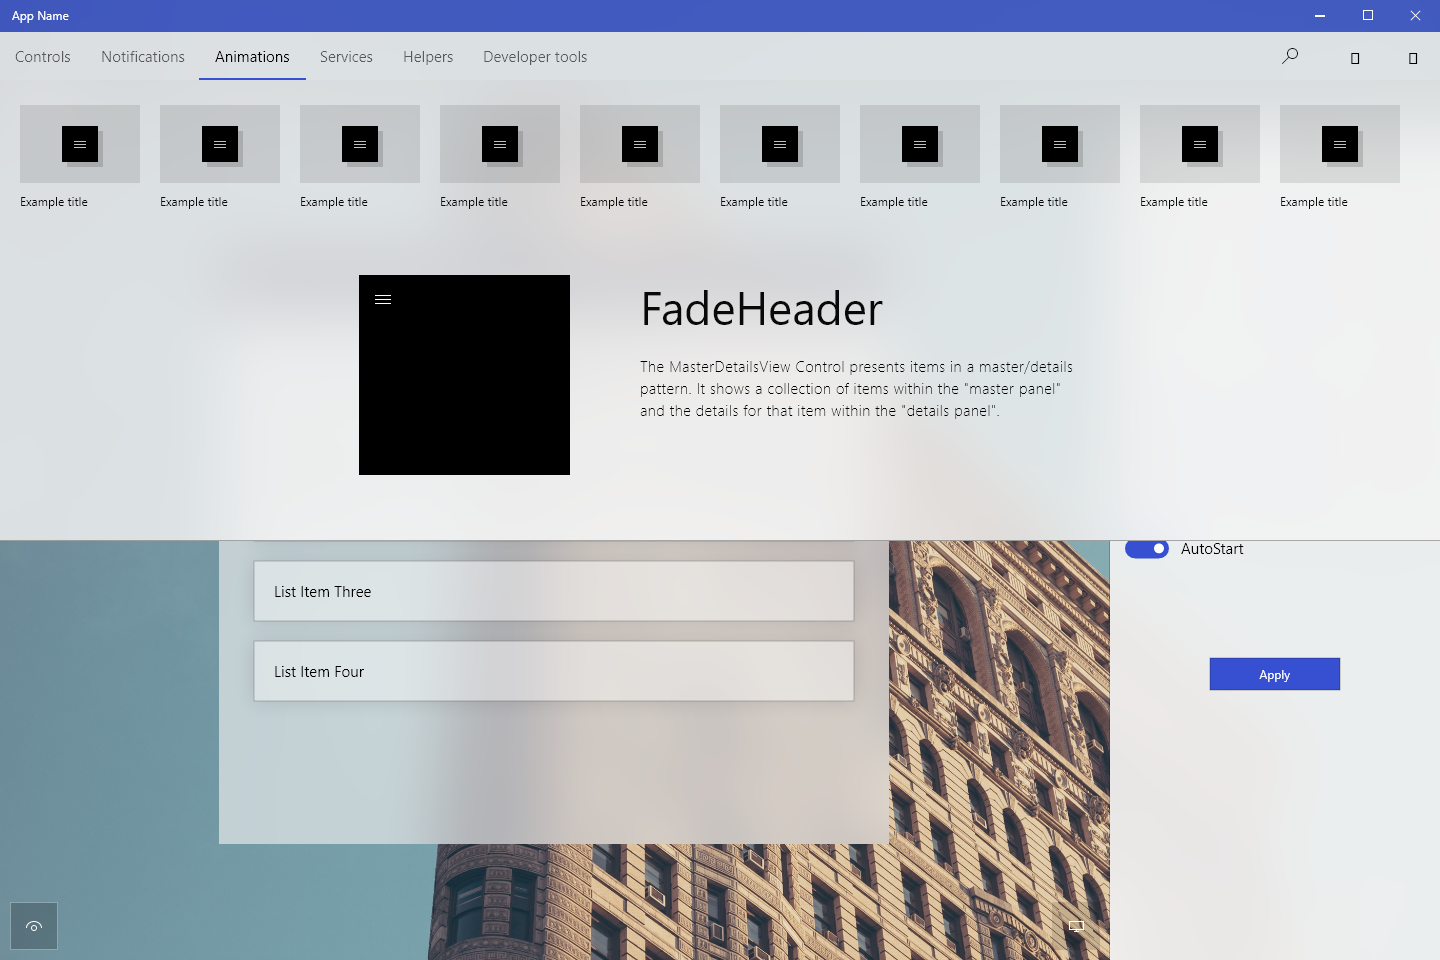1440x960 pixels.
Task: Select List Item Three
Action: click(x=554, y=591)
